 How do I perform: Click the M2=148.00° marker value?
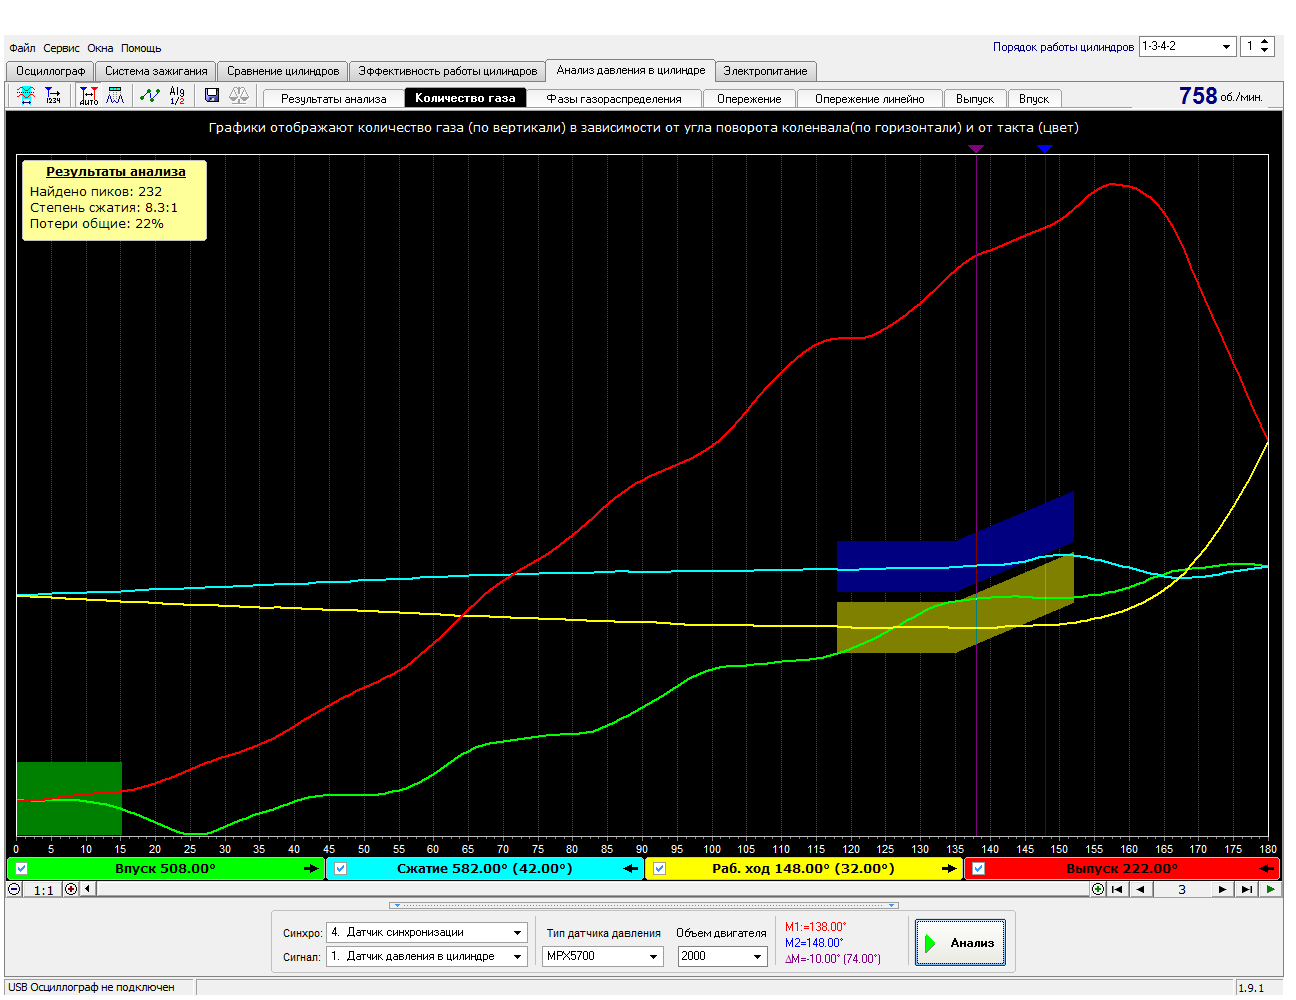(x=814, y=943)
